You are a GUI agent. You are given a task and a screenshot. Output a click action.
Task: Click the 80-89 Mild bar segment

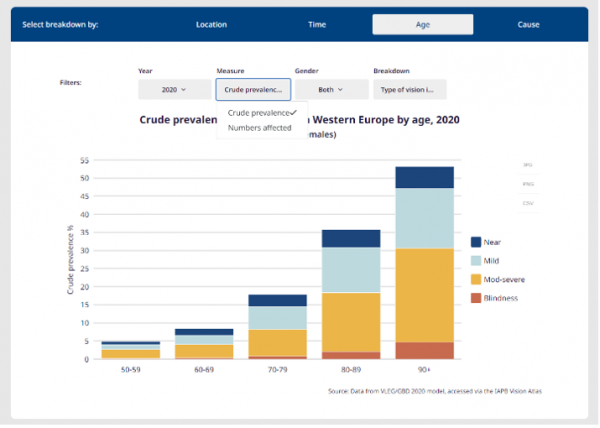click(x=351, y=270)
